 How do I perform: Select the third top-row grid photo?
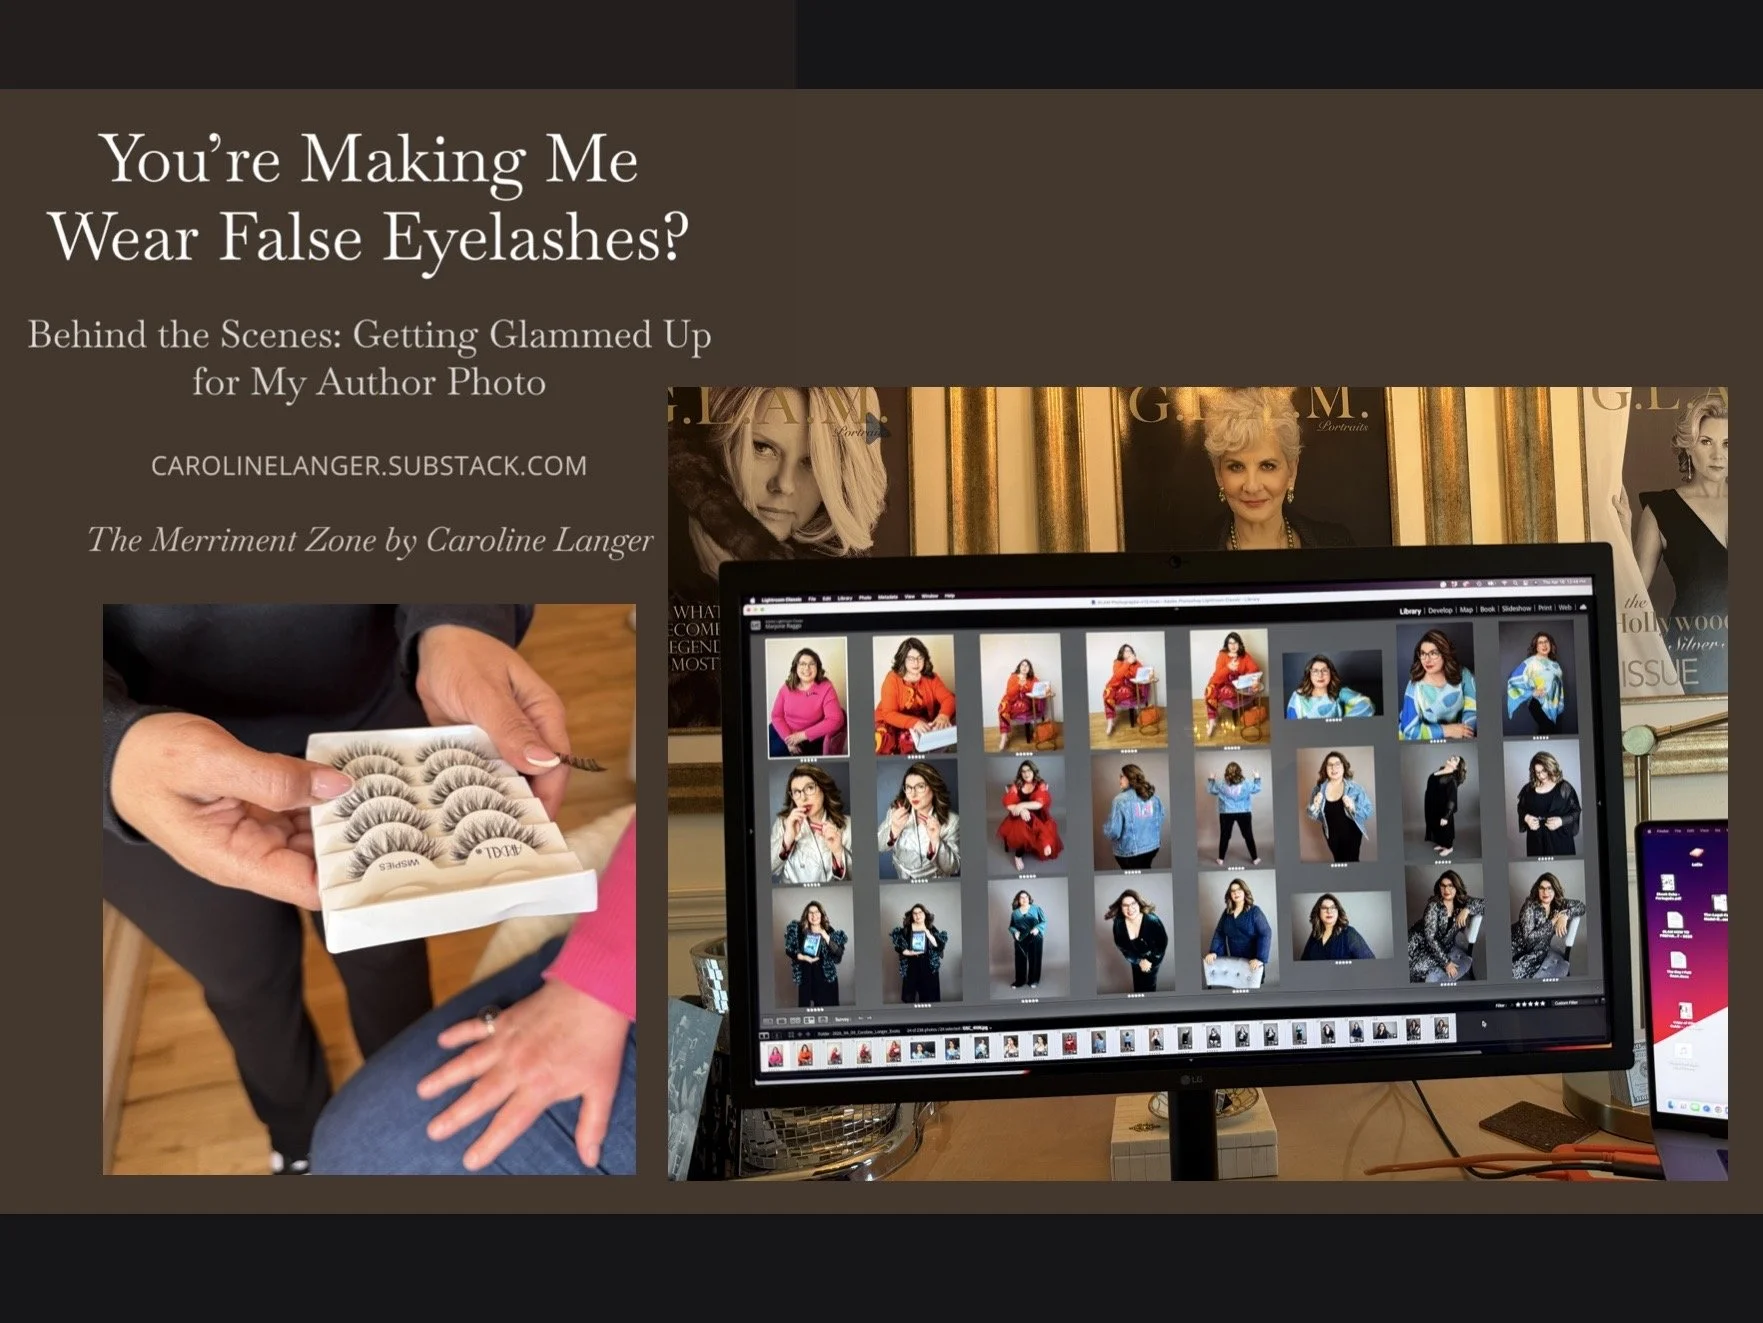[x=1021, y=691]
